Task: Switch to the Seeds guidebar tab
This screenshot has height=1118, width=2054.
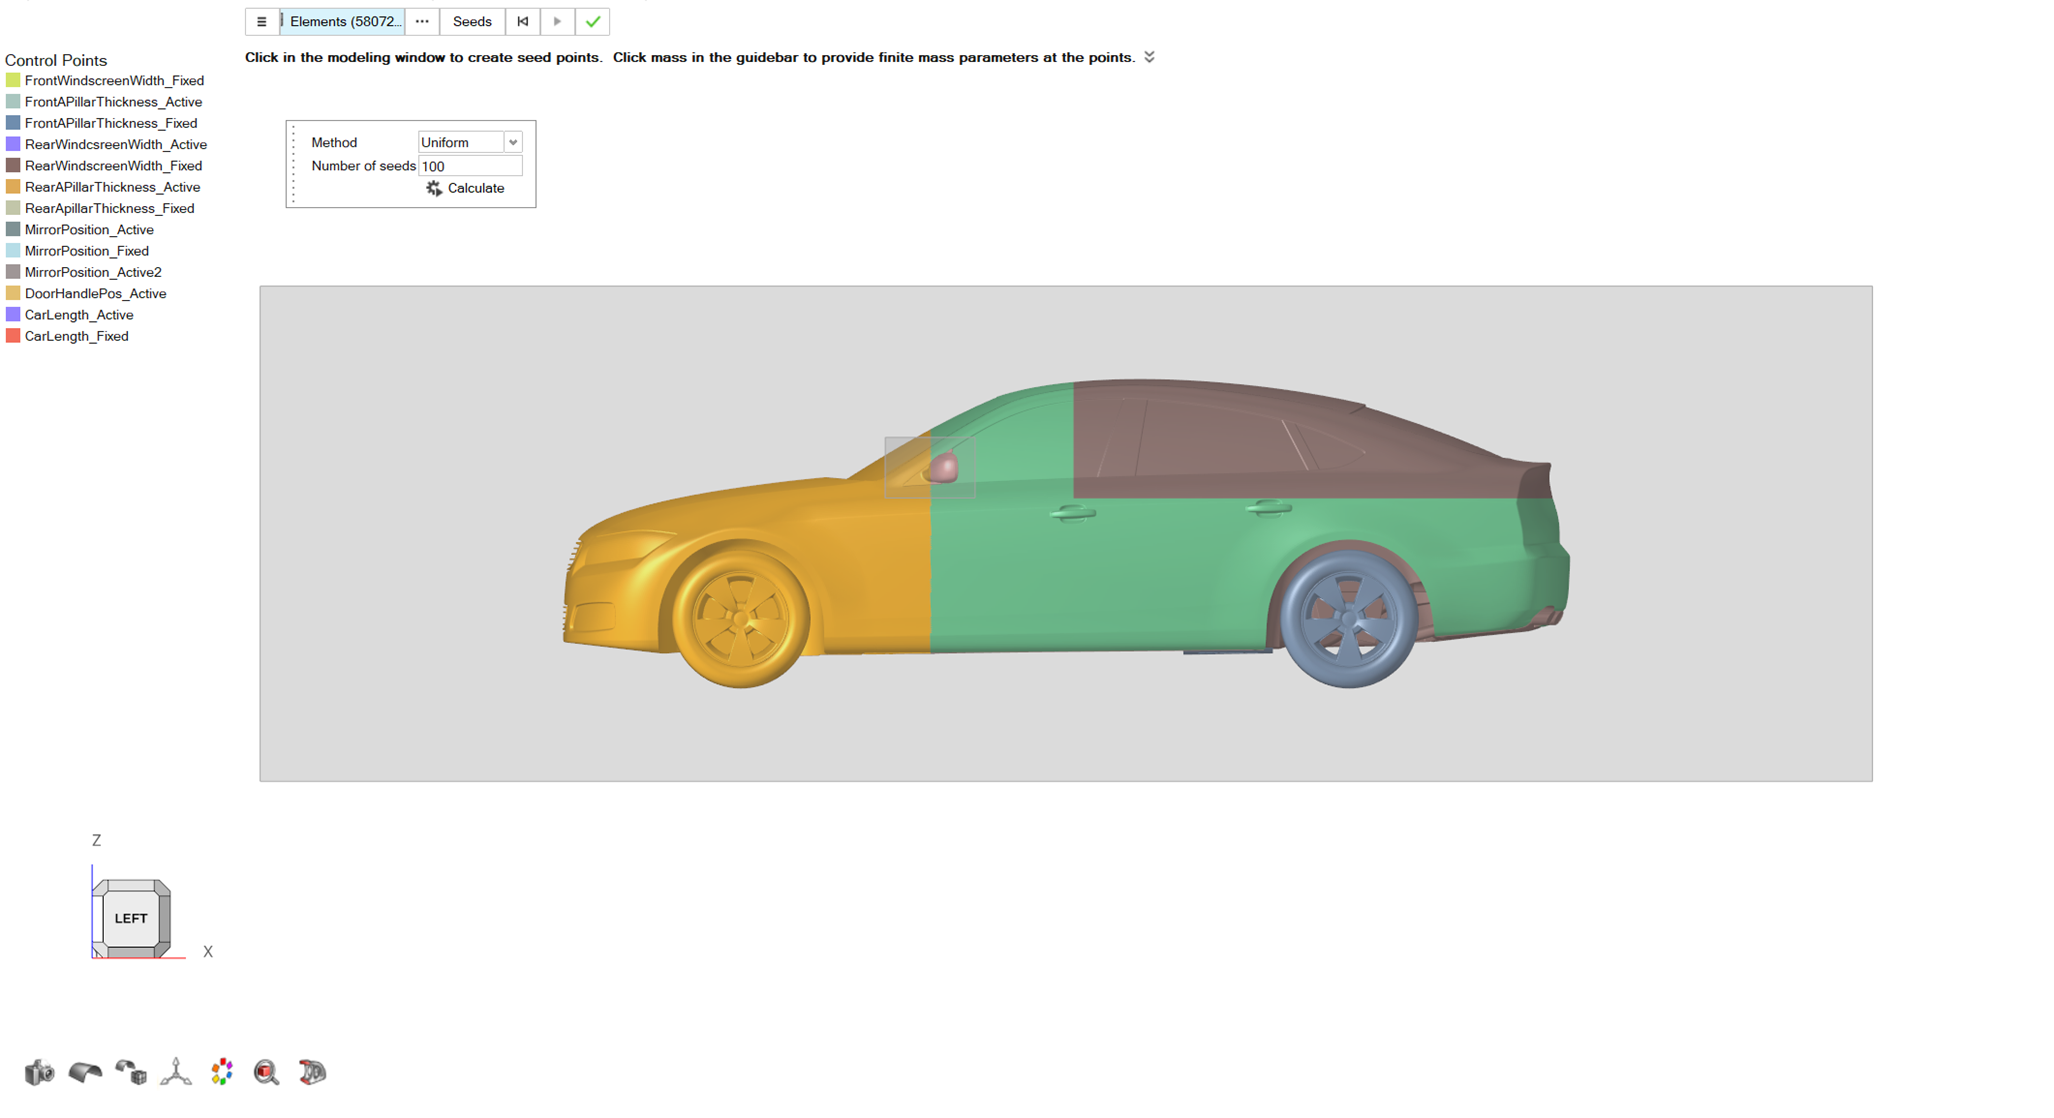Action: 472,22
